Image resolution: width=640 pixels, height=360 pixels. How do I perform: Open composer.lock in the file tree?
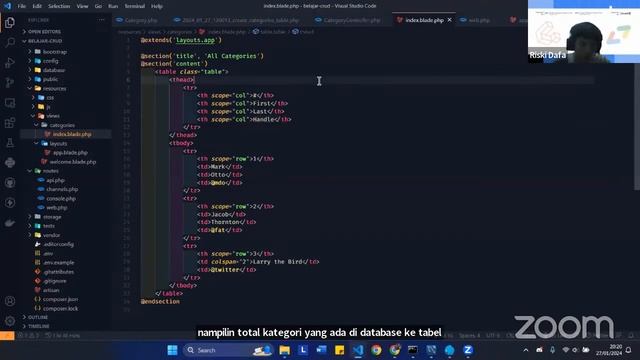click(x=60, y=309)
